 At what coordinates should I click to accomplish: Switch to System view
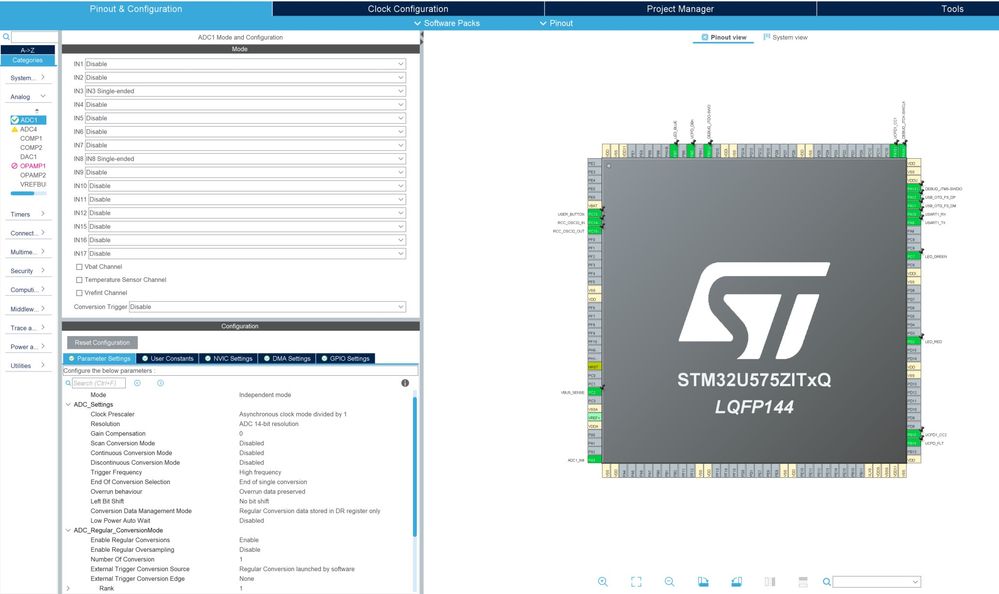tap(786, 38)
